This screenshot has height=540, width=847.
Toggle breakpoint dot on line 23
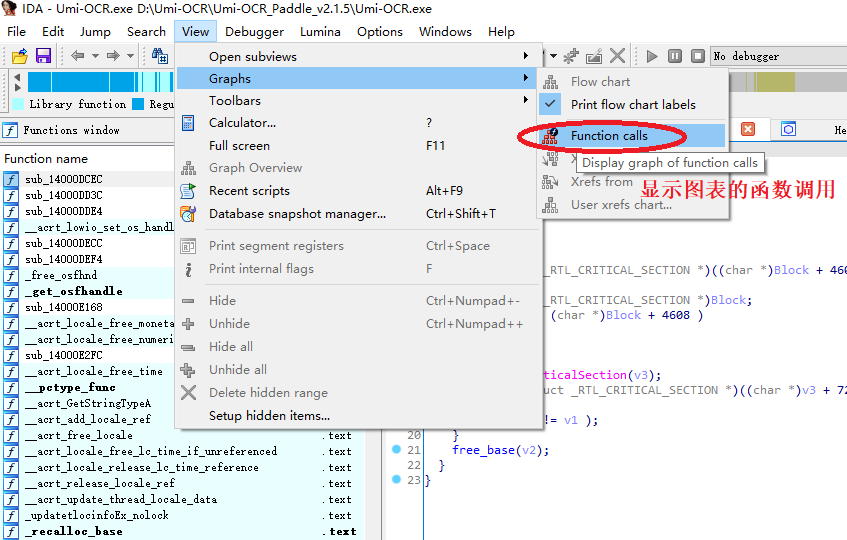(396, 479)
